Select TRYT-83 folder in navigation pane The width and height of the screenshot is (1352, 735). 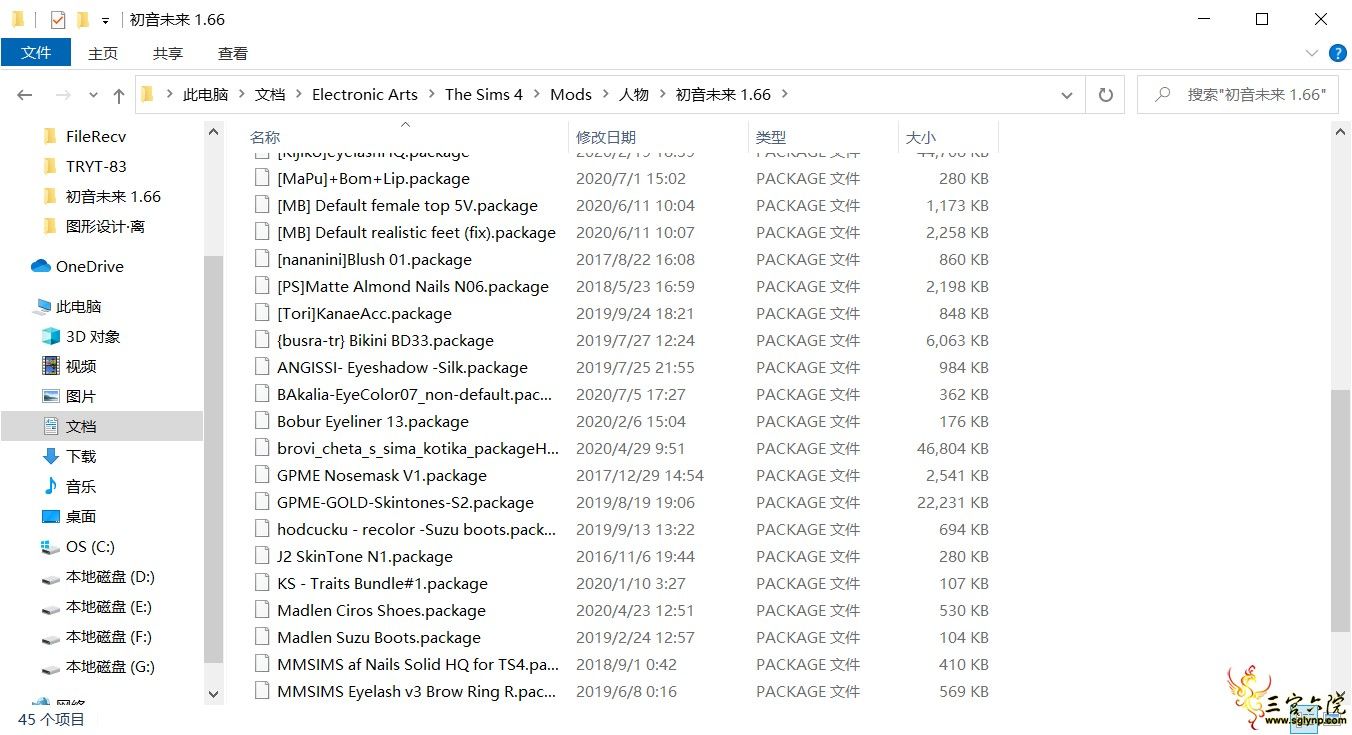pos(95,166)
